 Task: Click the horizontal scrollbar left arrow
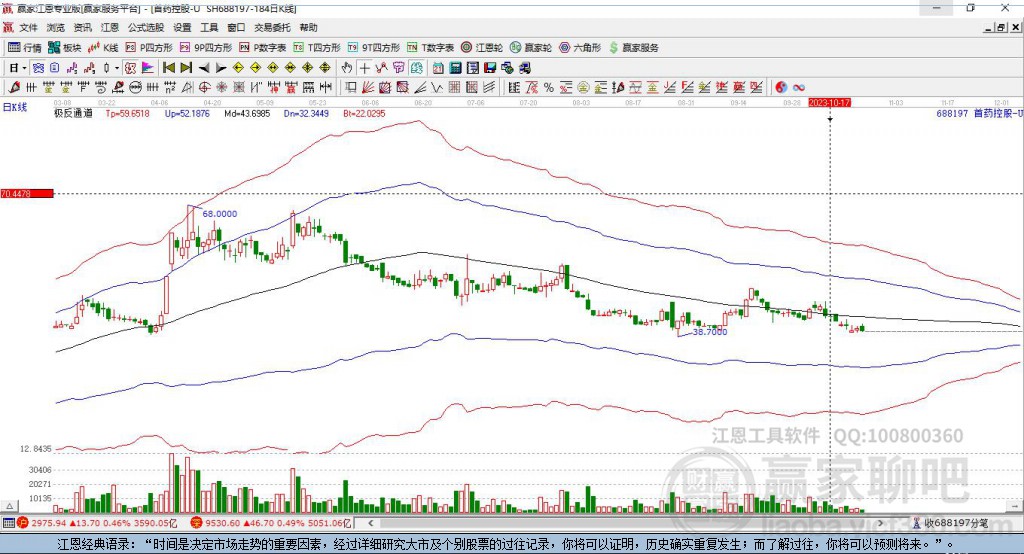(x=371, y=523)
